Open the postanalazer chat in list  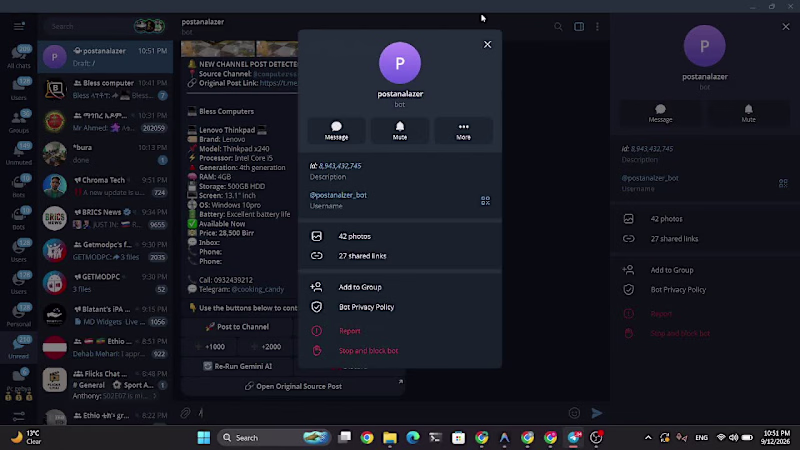tap(105, 57)
